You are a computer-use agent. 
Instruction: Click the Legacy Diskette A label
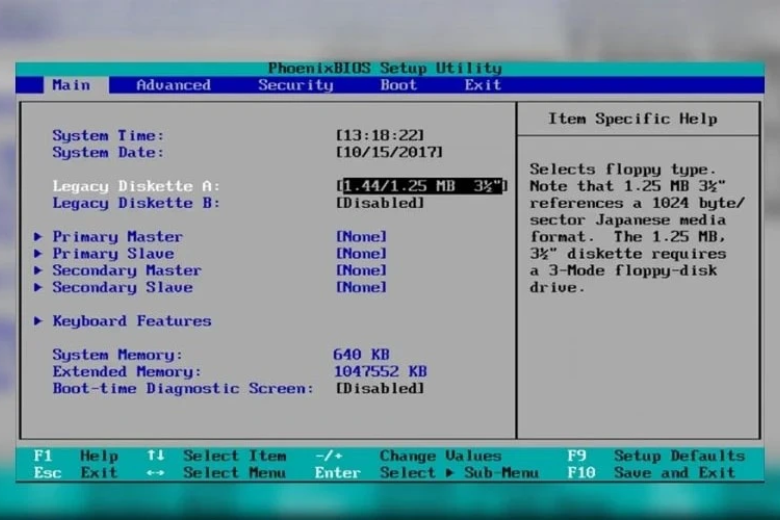click(136, 187)
